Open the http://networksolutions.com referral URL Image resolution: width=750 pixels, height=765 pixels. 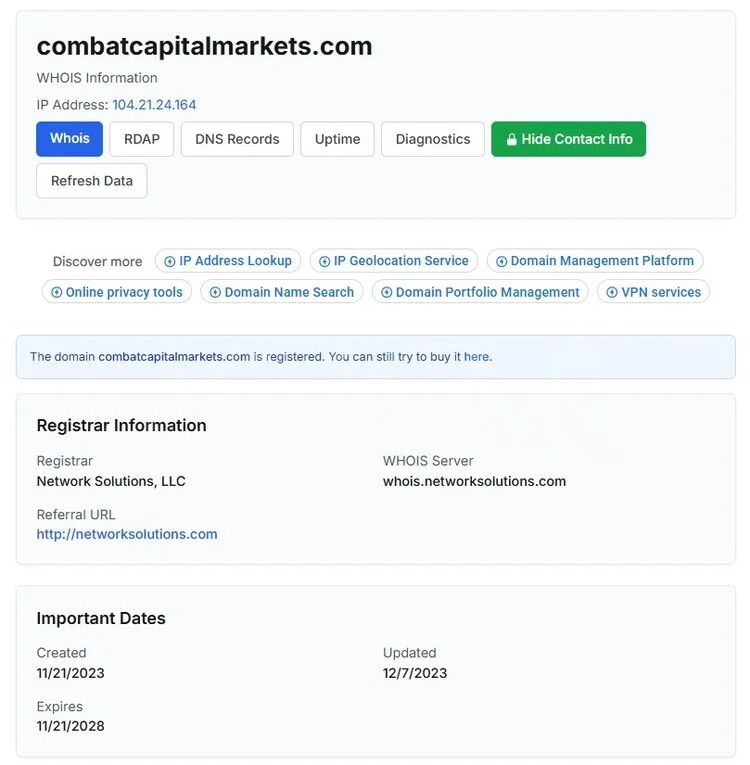[127, 534]
